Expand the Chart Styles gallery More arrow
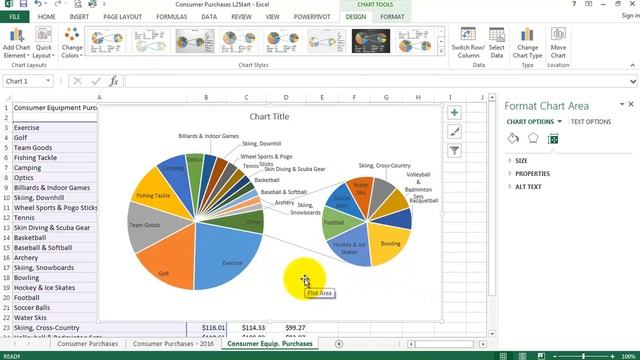Screen dimensions: 640x360 click(441, 51)
